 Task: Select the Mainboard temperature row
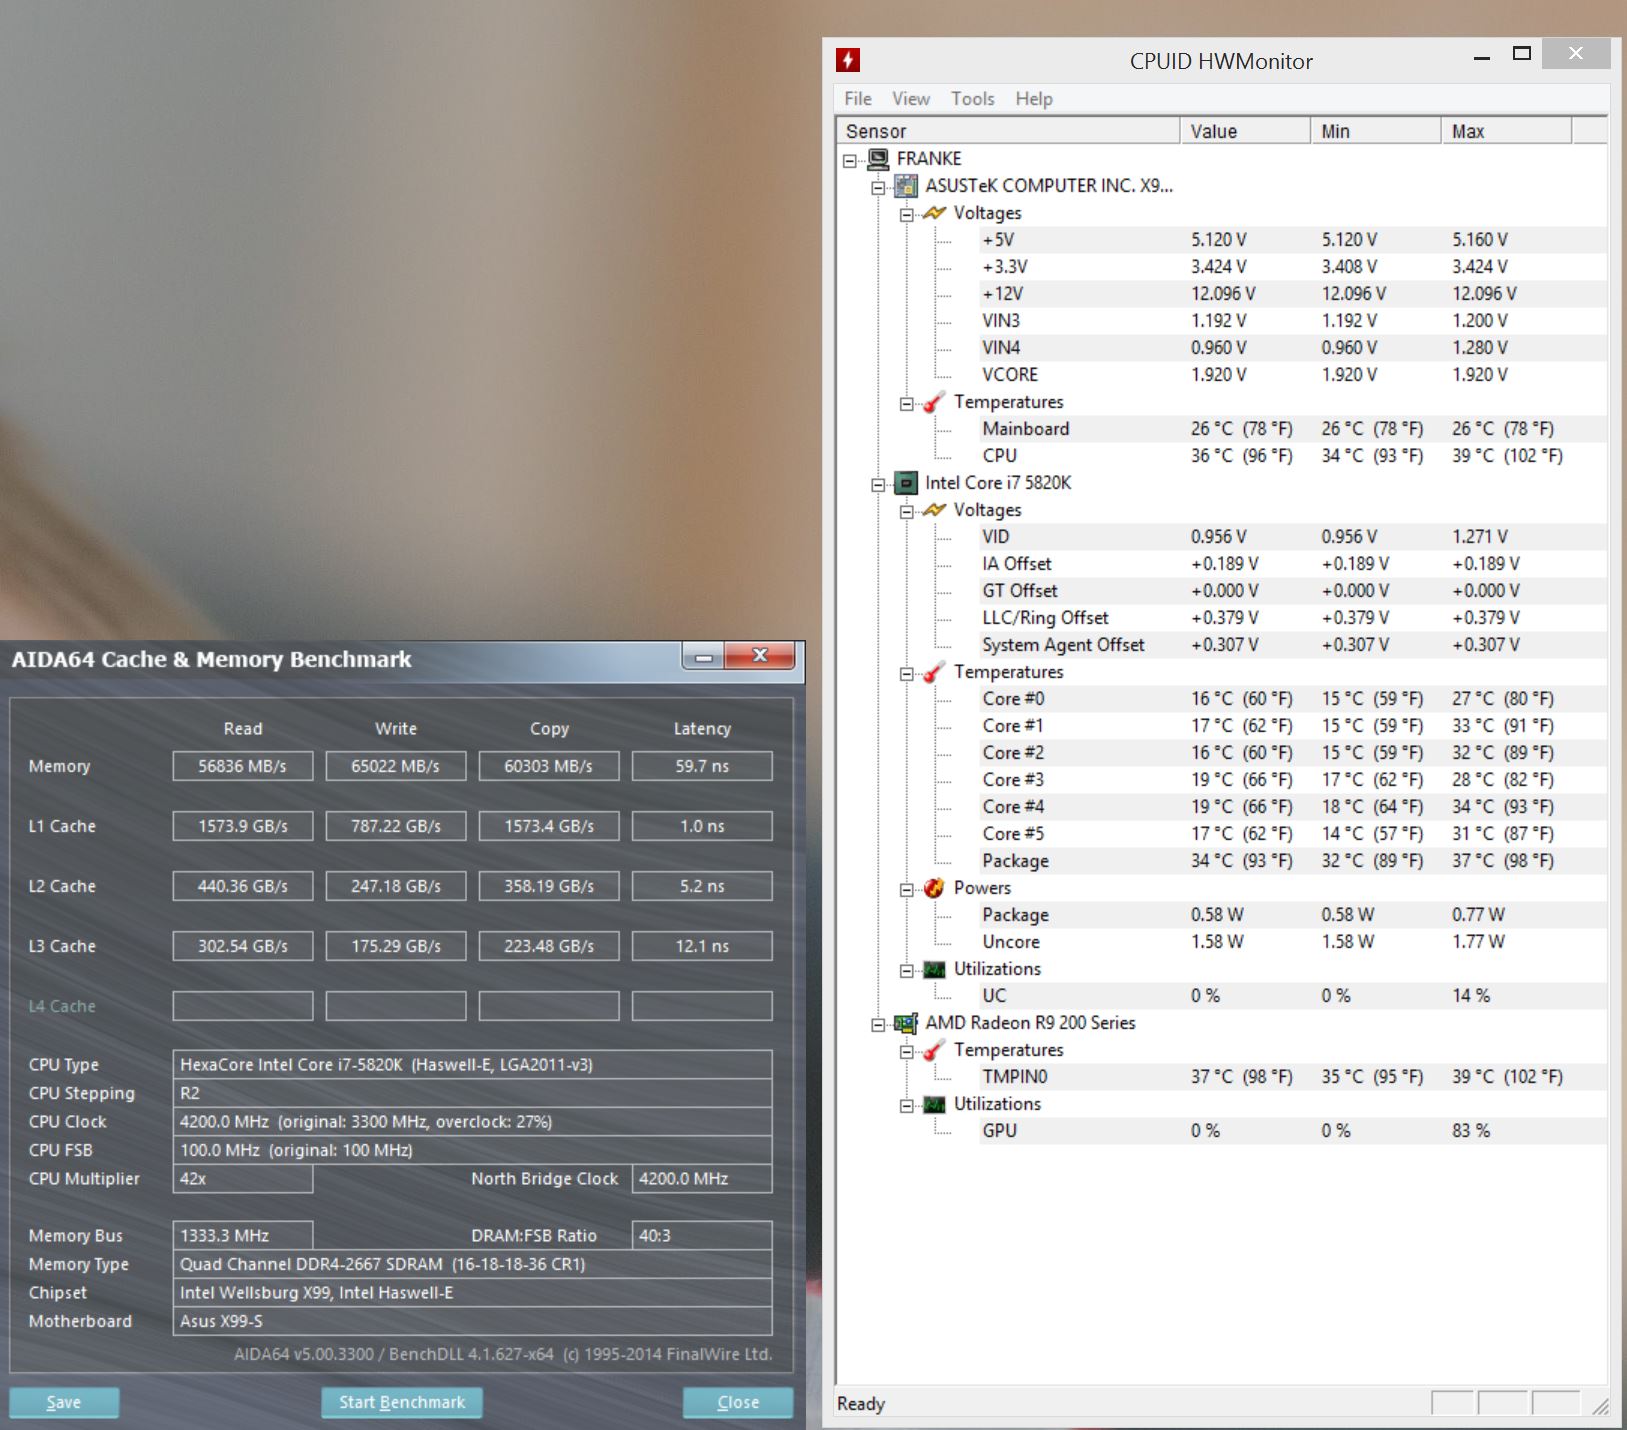point(1293,429)
